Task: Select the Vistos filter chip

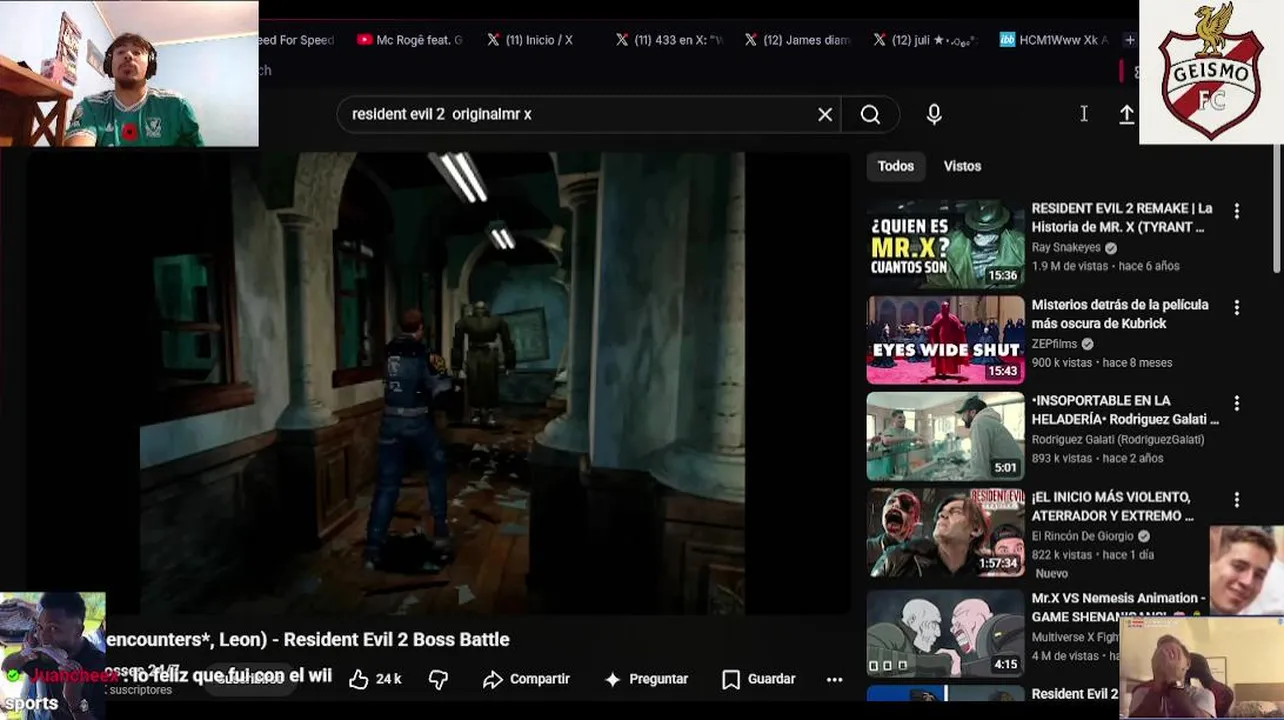Action: coord(962,166)
